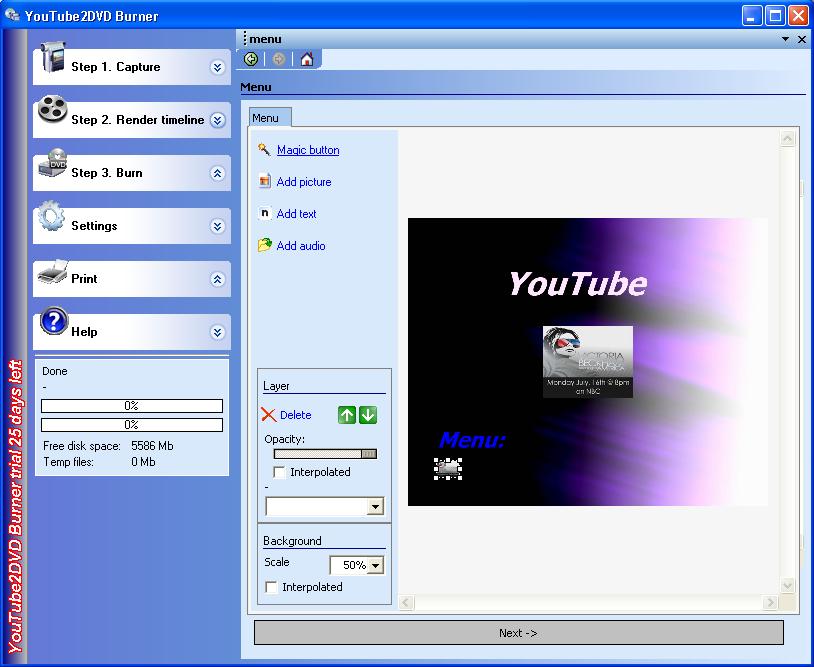Select the Menu tab
This screenshot has width=814, height=667.
(x=270, y=117)
